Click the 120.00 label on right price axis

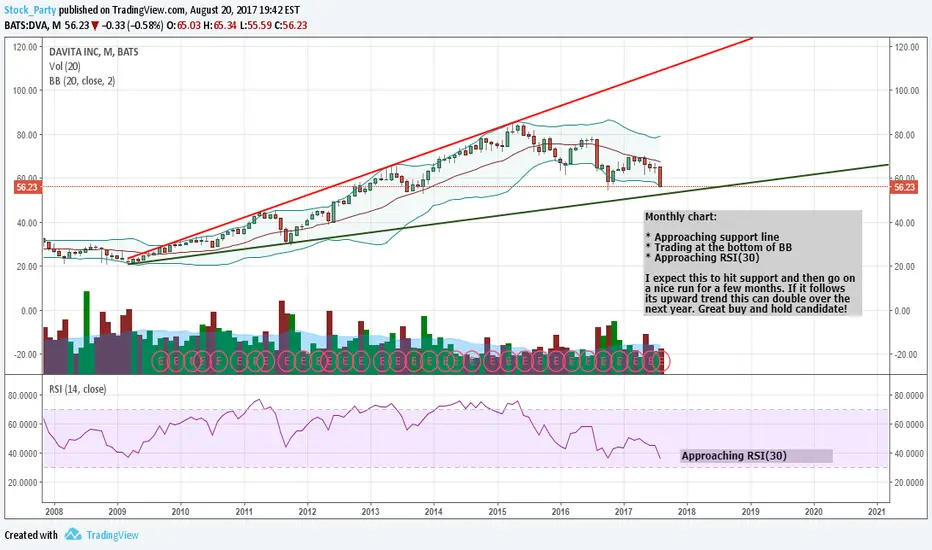coord(907,47)
